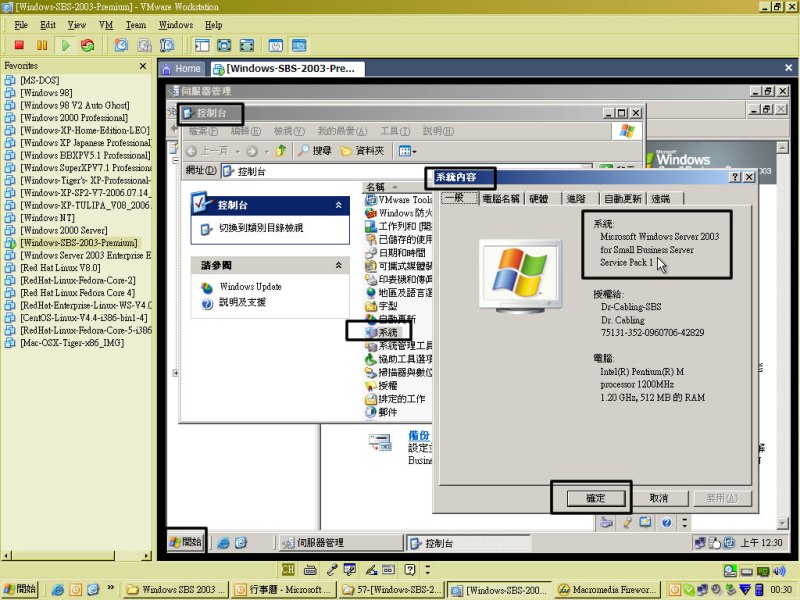Switch to full screen mode icon in VMware toolbar
The height and width of the screenshot is (600, 800).
(224, 45)
